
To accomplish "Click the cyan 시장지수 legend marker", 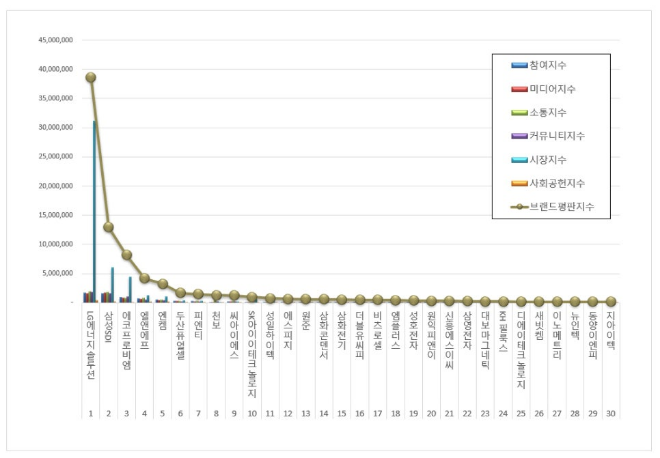I will 520,159.
